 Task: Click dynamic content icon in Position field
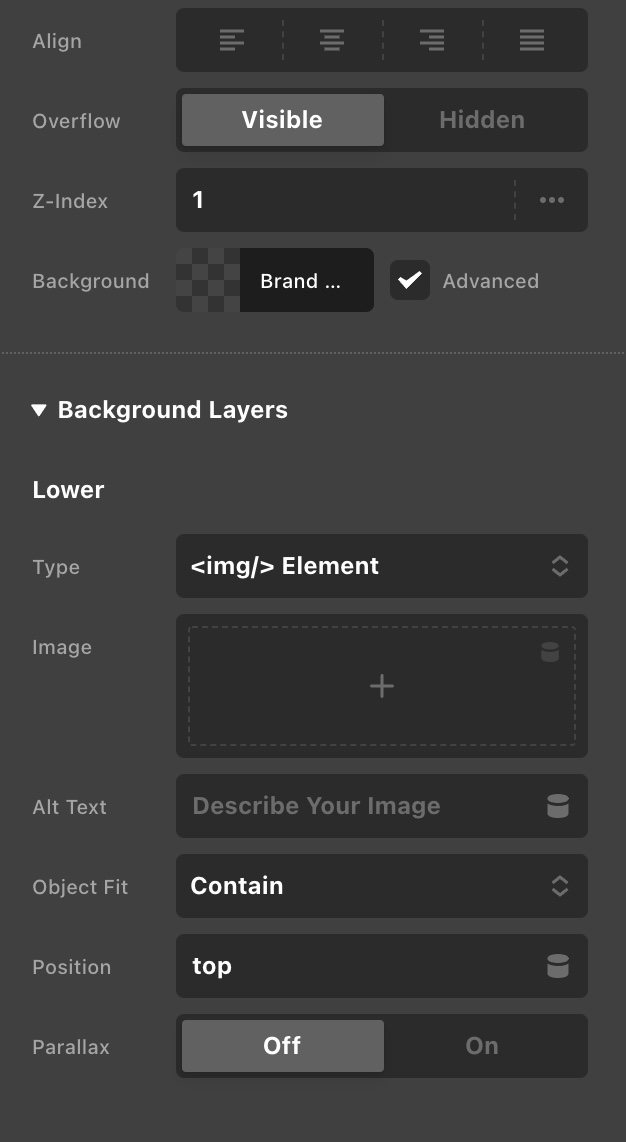558,966
